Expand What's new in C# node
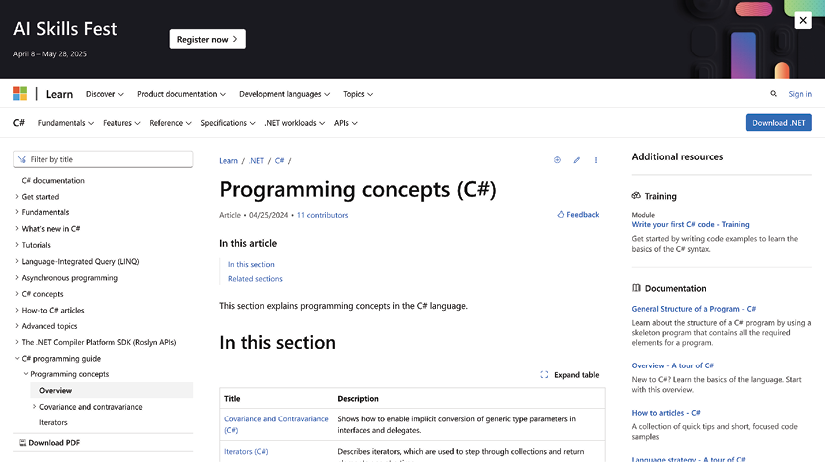The image size is (825, 462). (x=17, y=228)
